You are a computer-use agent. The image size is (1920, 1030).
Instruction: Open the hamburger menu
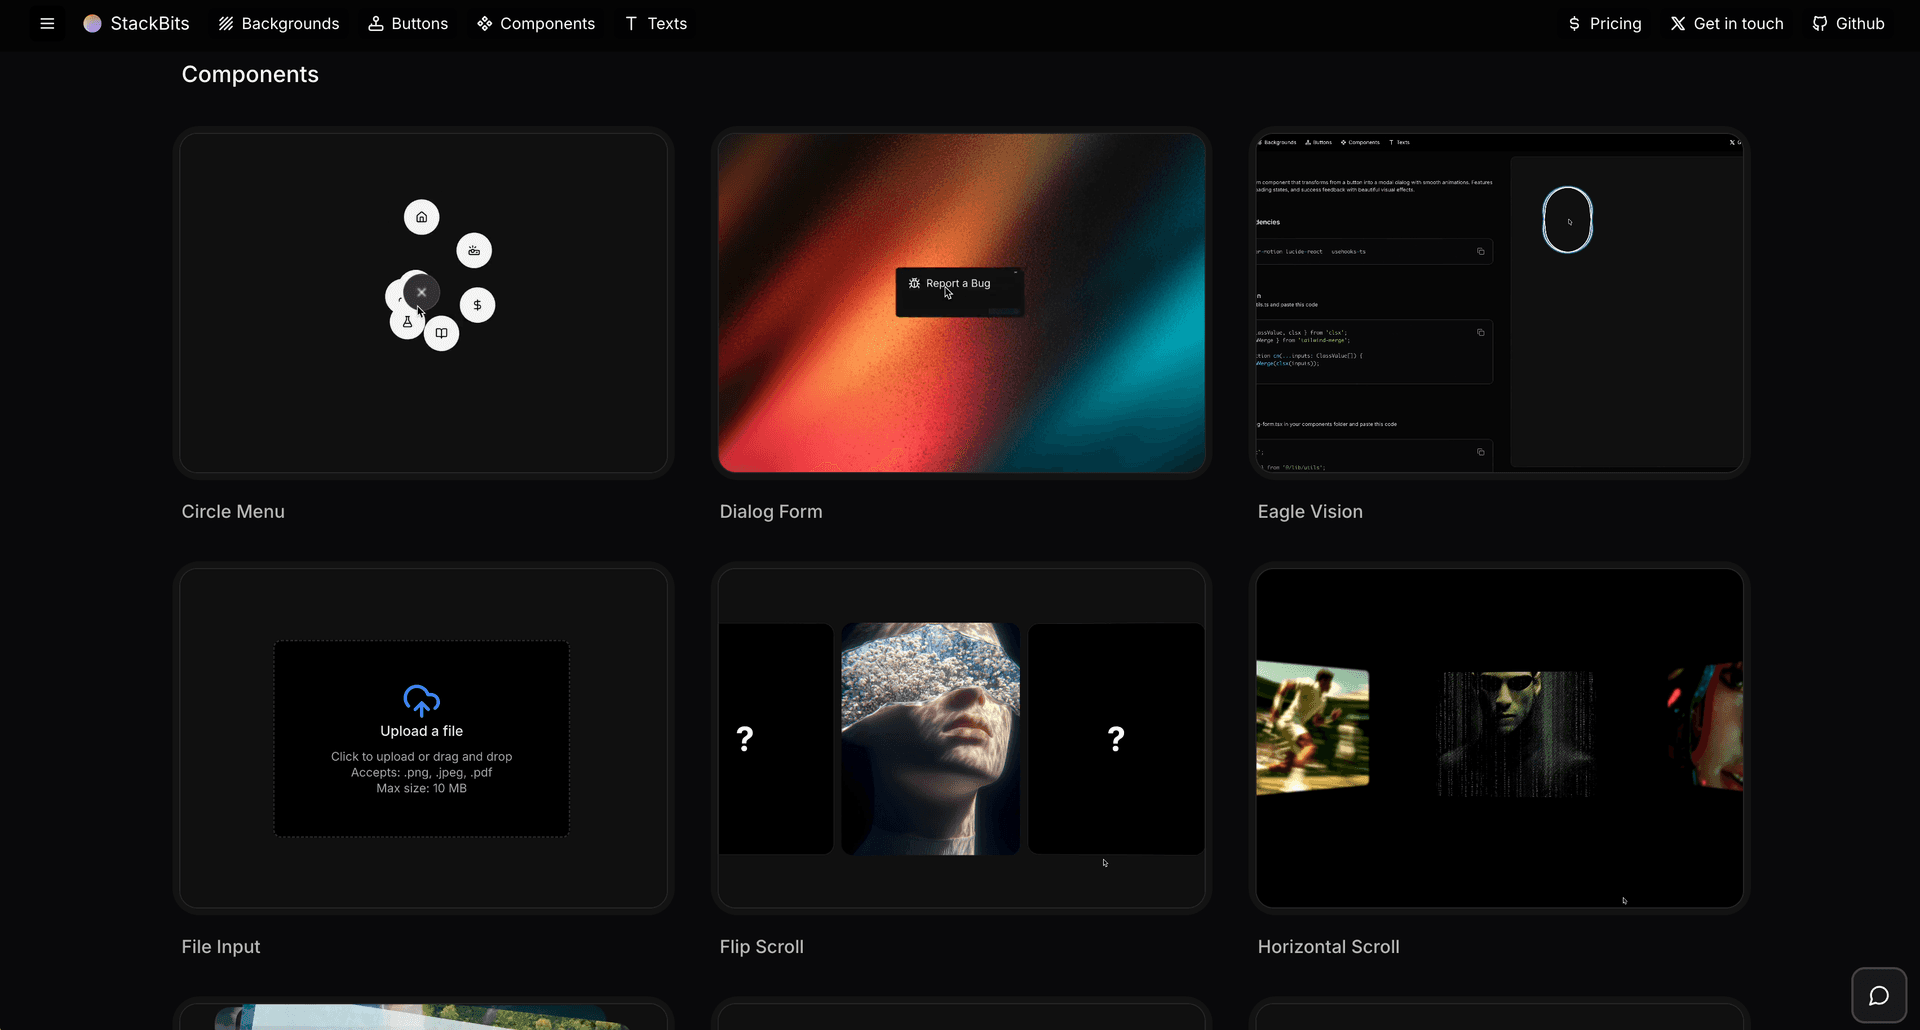point(47,23)
